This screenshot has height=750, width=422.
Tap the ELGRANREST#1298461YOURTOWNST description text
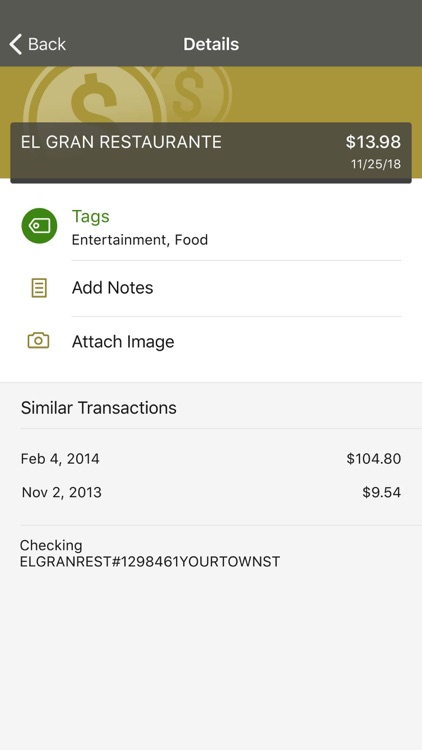point(150,561)
